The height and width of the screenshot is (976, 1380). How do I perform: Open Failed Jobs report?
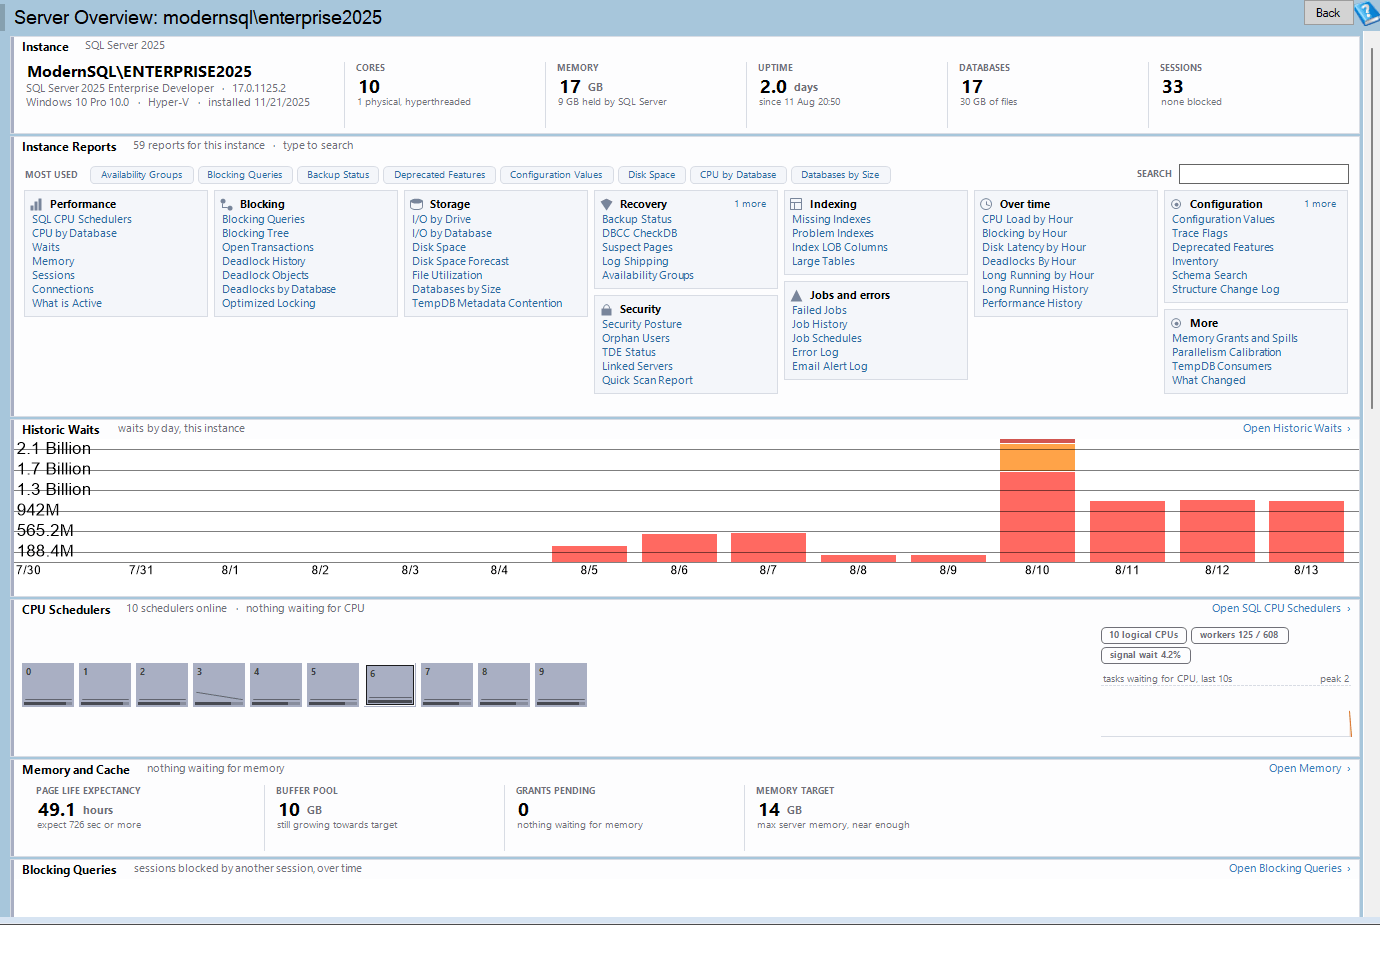(x=819, y=310)
